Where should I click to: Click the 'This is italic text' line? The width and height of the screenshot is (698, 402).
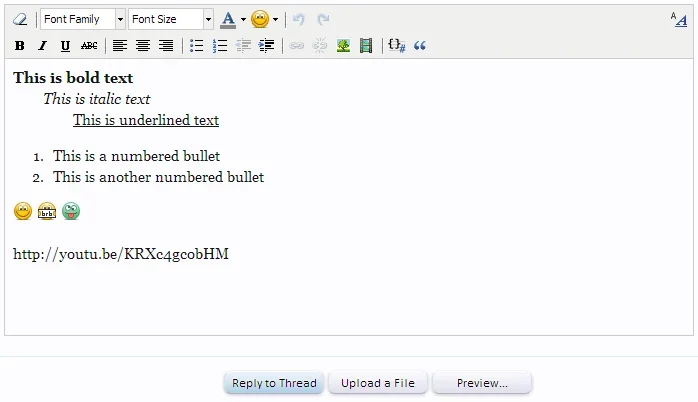pyautogui.click(x=97, y=99)
